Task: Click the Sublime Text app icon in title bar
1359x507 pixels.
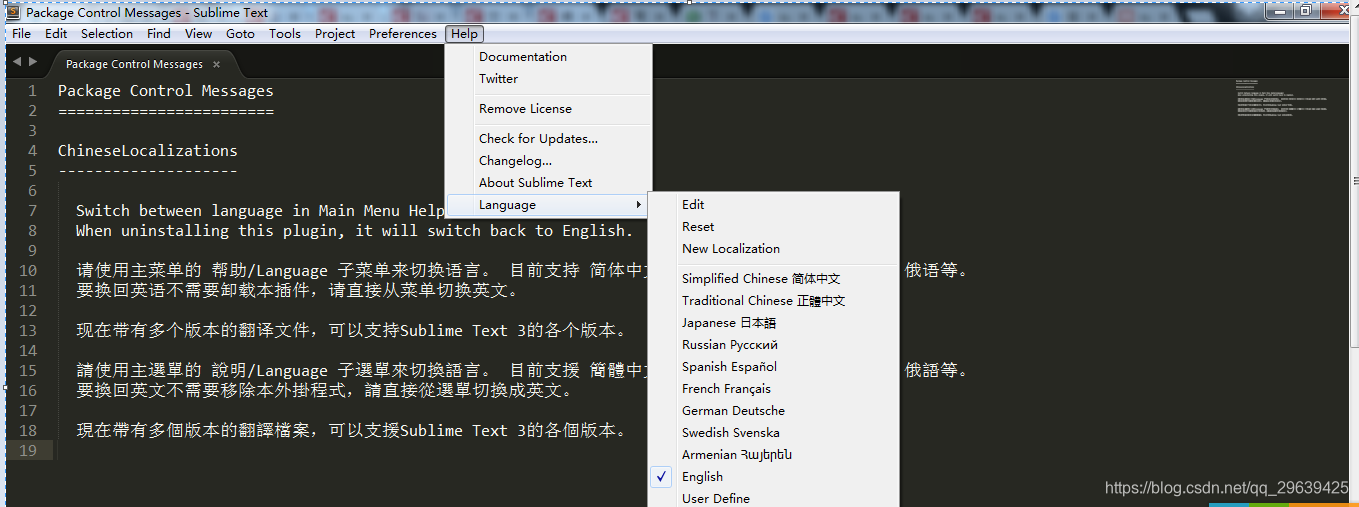Action: [x=14, y=13]
